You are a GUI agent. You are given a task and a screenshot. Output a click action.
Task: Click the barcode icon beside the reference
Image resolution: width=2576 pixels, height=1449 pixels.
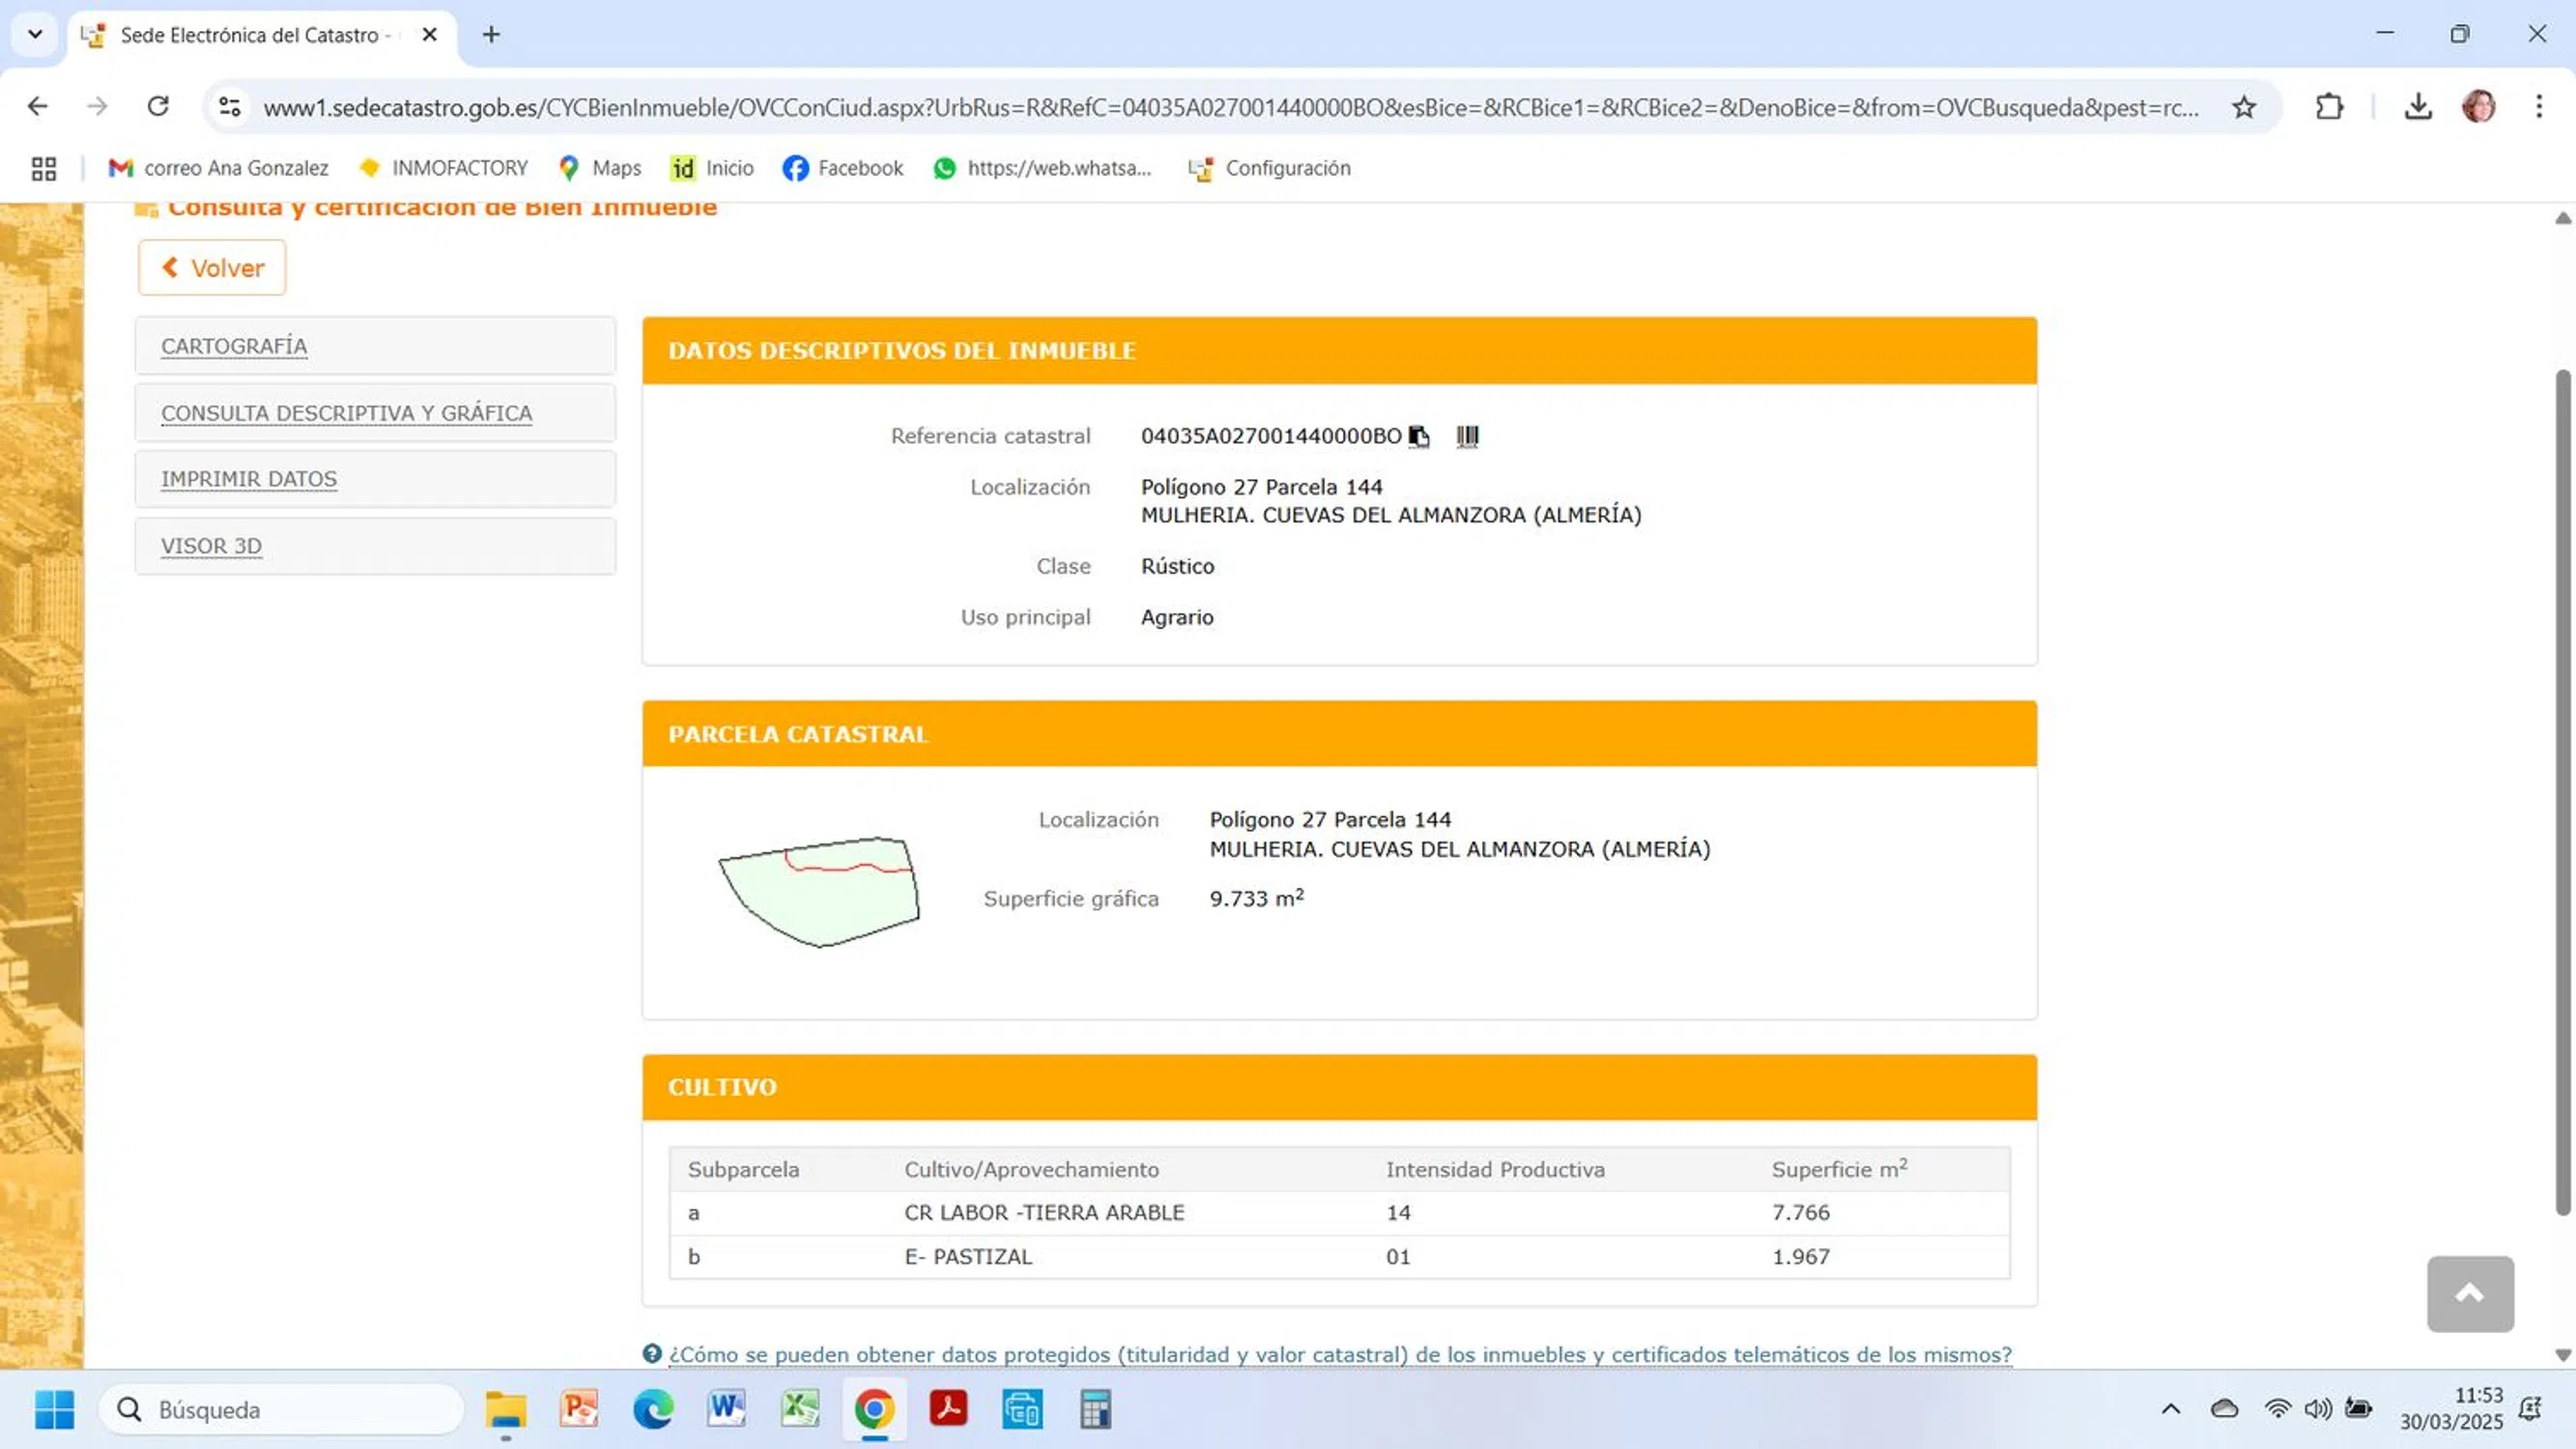1467,437
